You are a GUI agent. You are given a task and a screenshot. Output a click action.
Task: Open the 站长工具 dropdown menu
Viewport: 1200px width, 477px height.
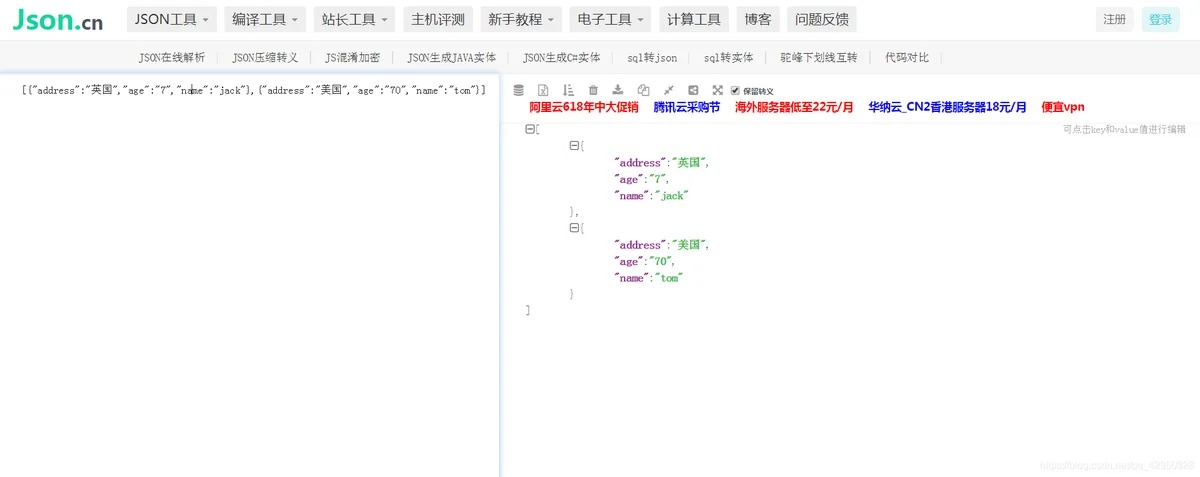[354, 19]
